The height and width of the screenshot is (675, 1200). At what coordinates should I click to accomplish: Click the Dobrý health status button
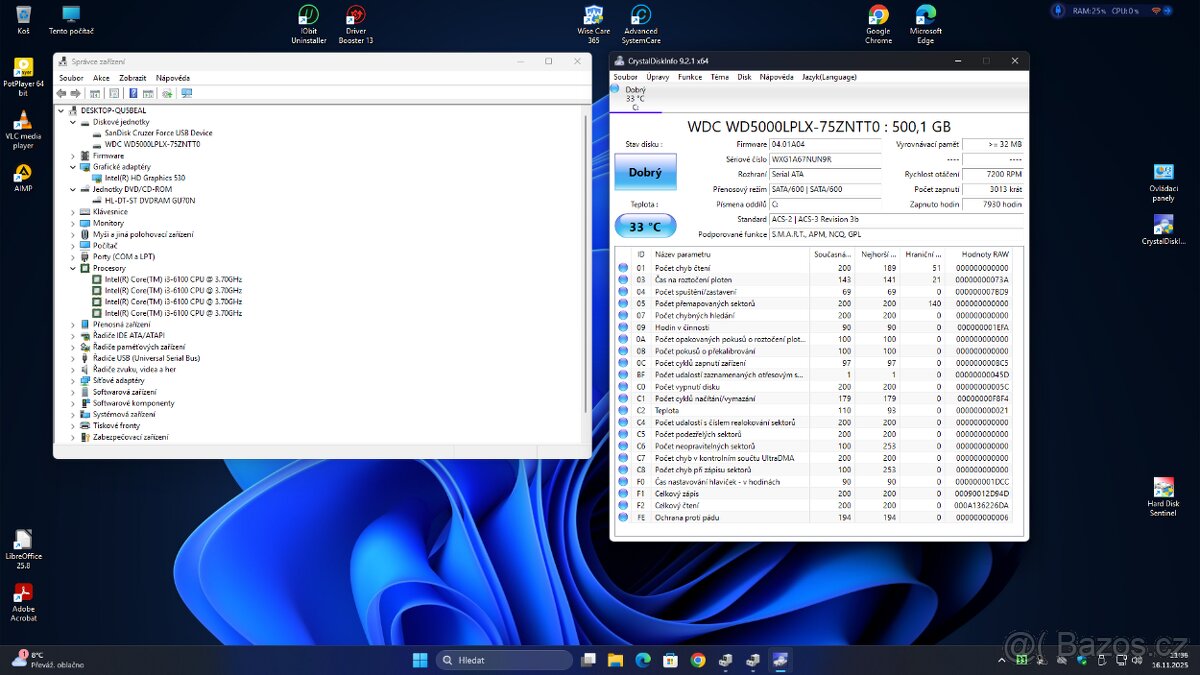click(x=645, y=171)
